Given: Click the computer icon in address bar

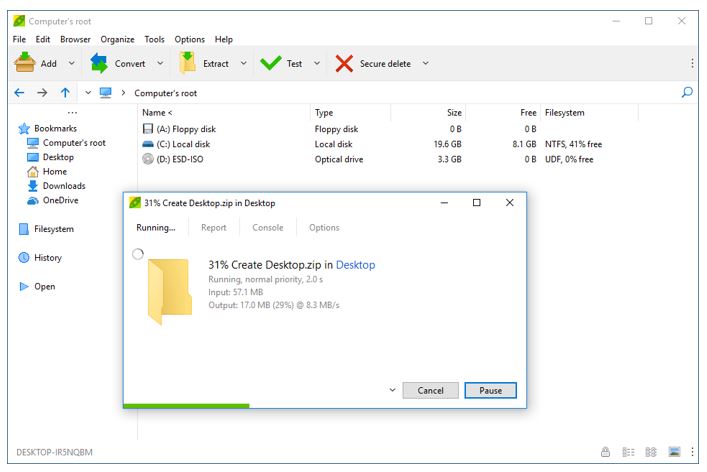Looking at the screenshot, I should click(x=106, y=93).
